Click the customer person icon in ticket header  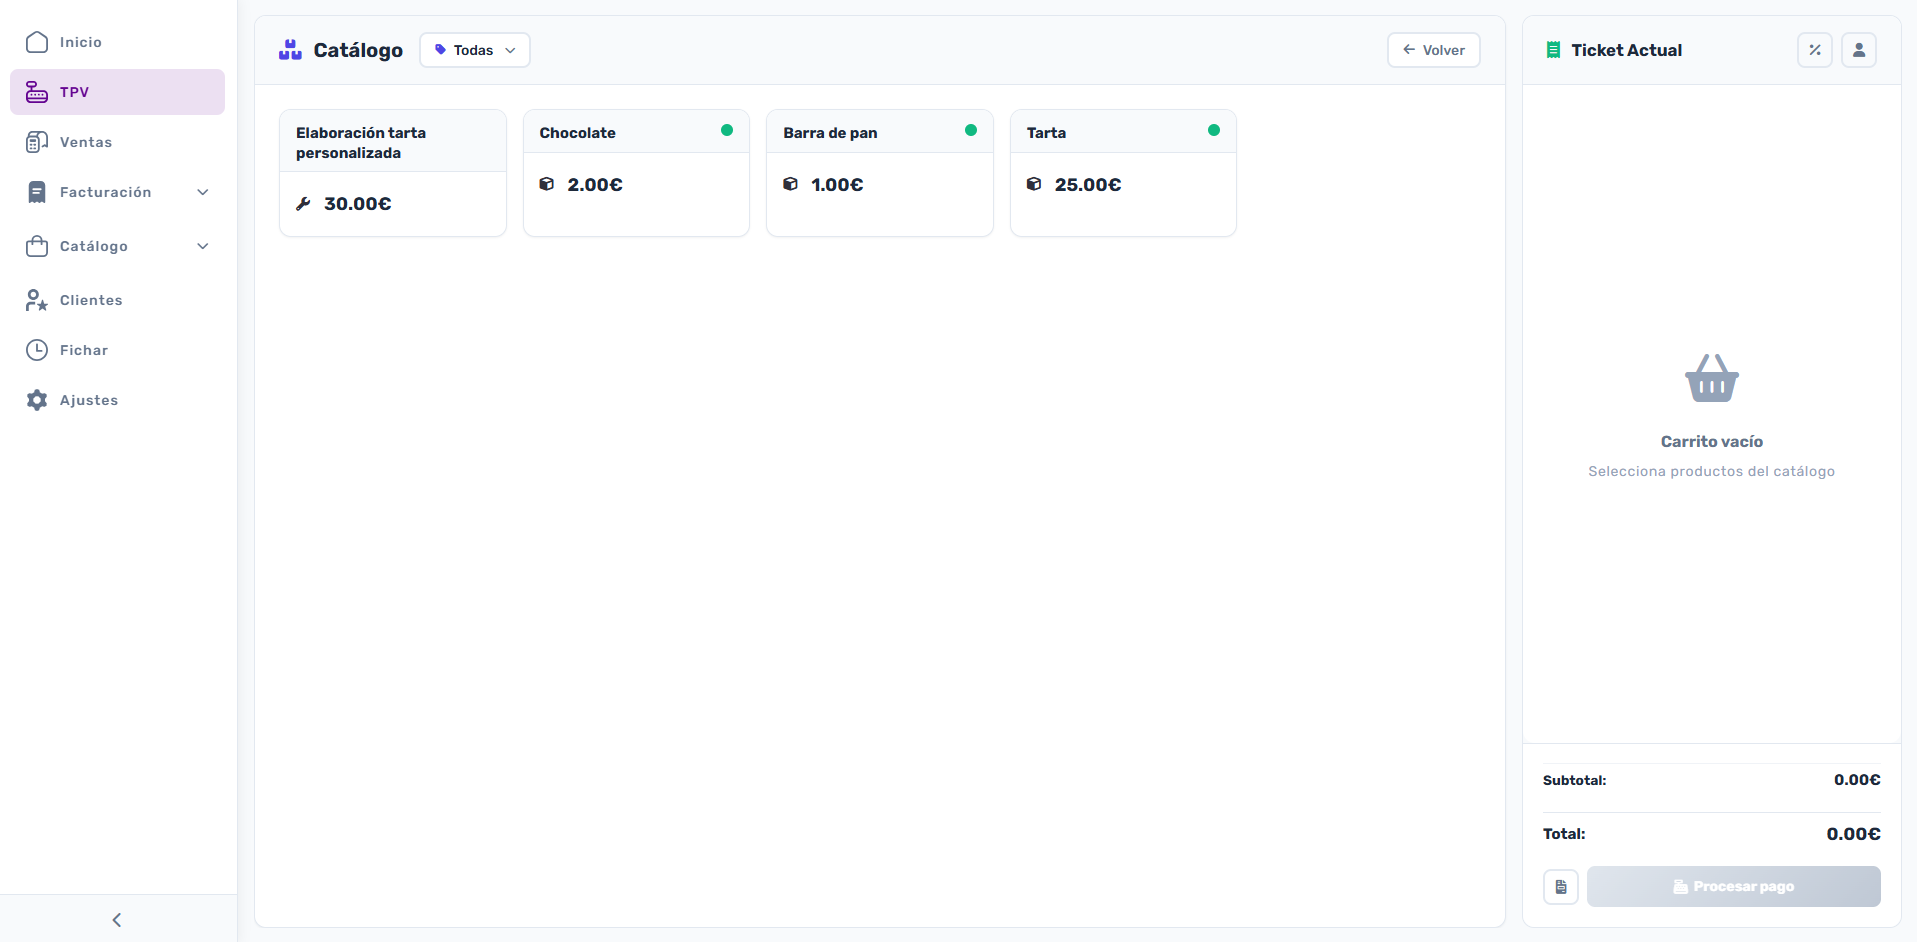(1858, 50)
